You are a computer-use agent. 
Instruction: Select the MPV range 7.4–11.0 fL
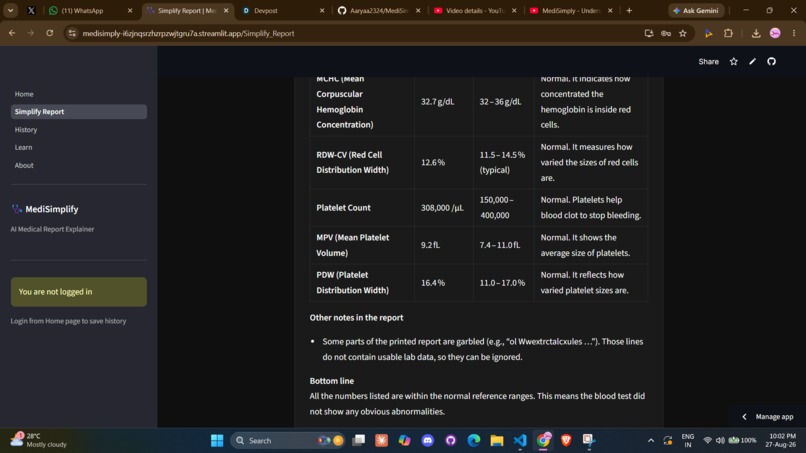[x=500, y=245]
